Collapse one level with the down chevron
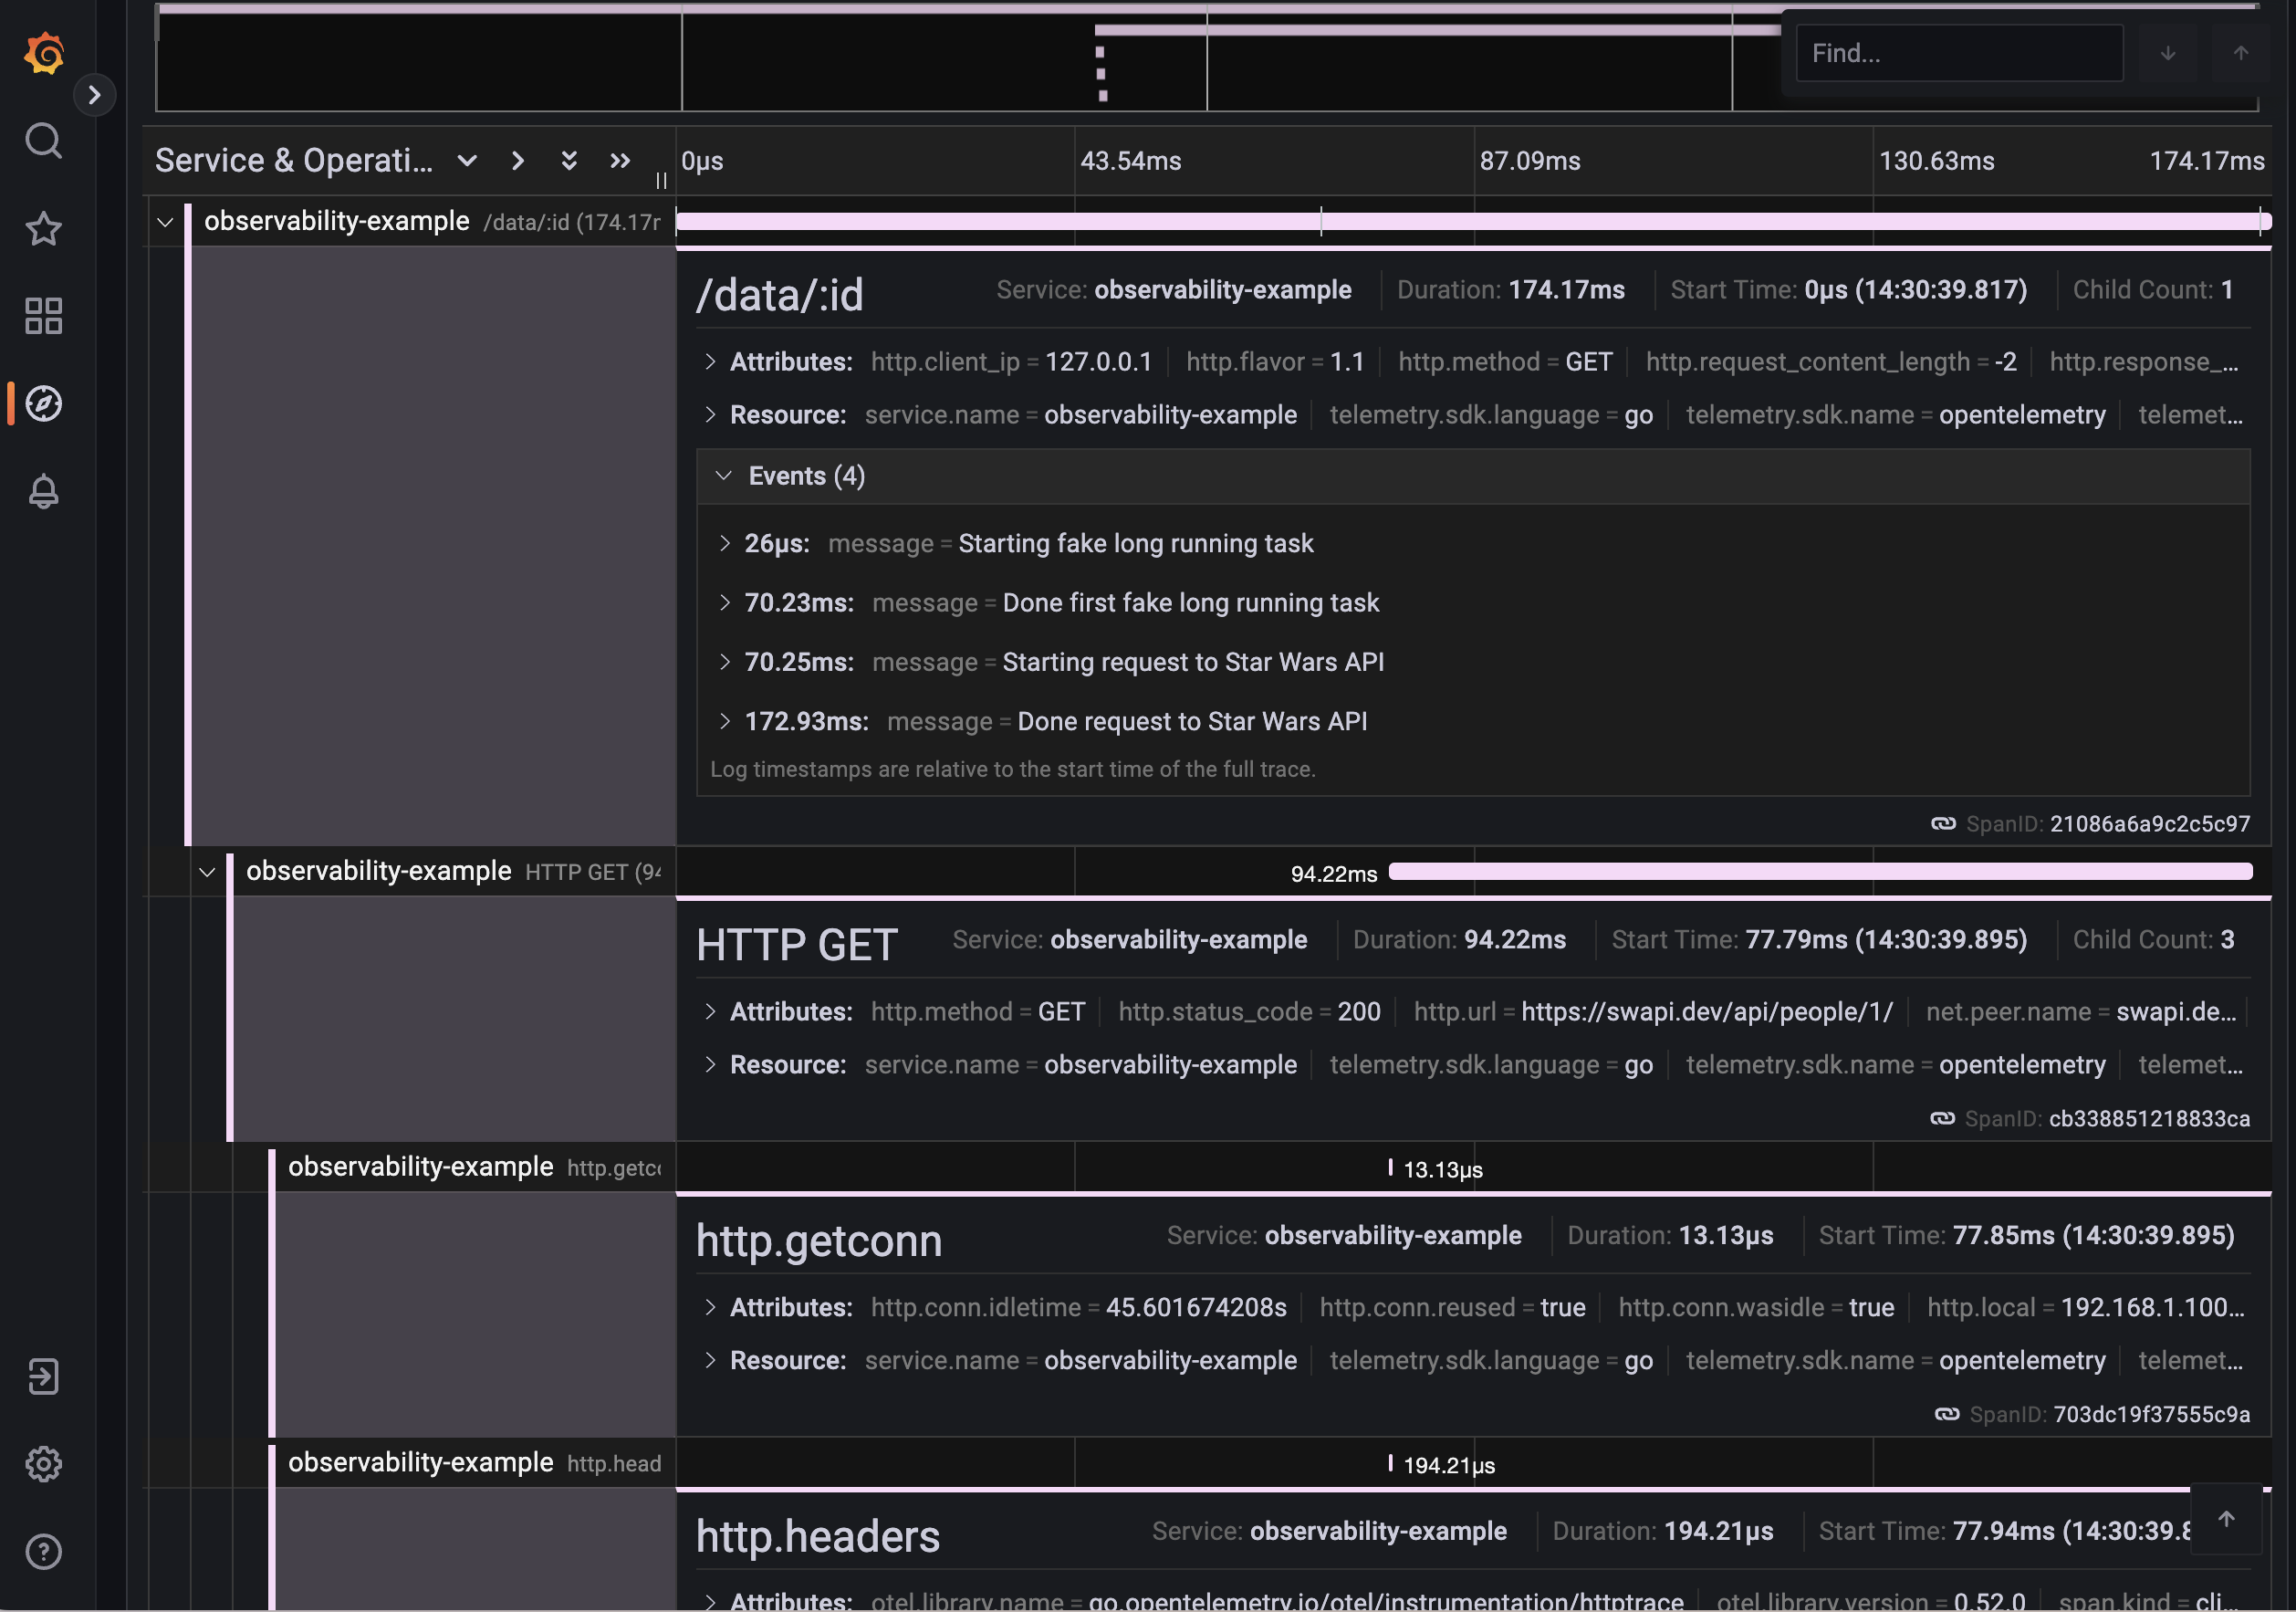The image size is (2296, 1612). [466, 161]
